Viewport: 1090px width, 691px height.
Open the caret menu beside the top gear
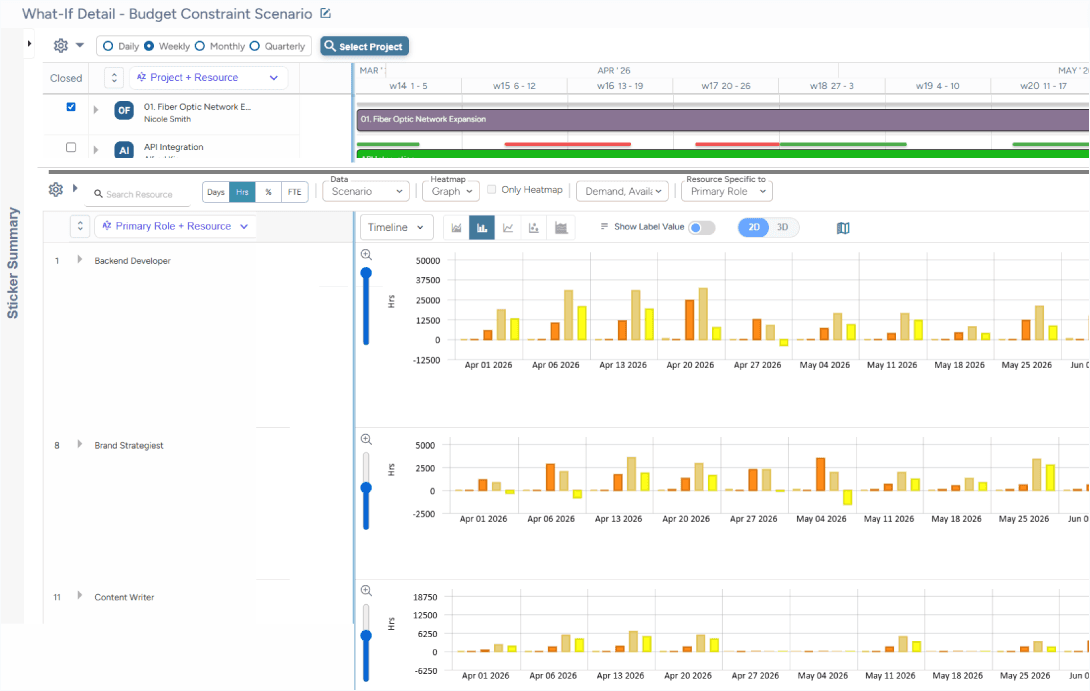pyautogui.click(x=80, y=45)
